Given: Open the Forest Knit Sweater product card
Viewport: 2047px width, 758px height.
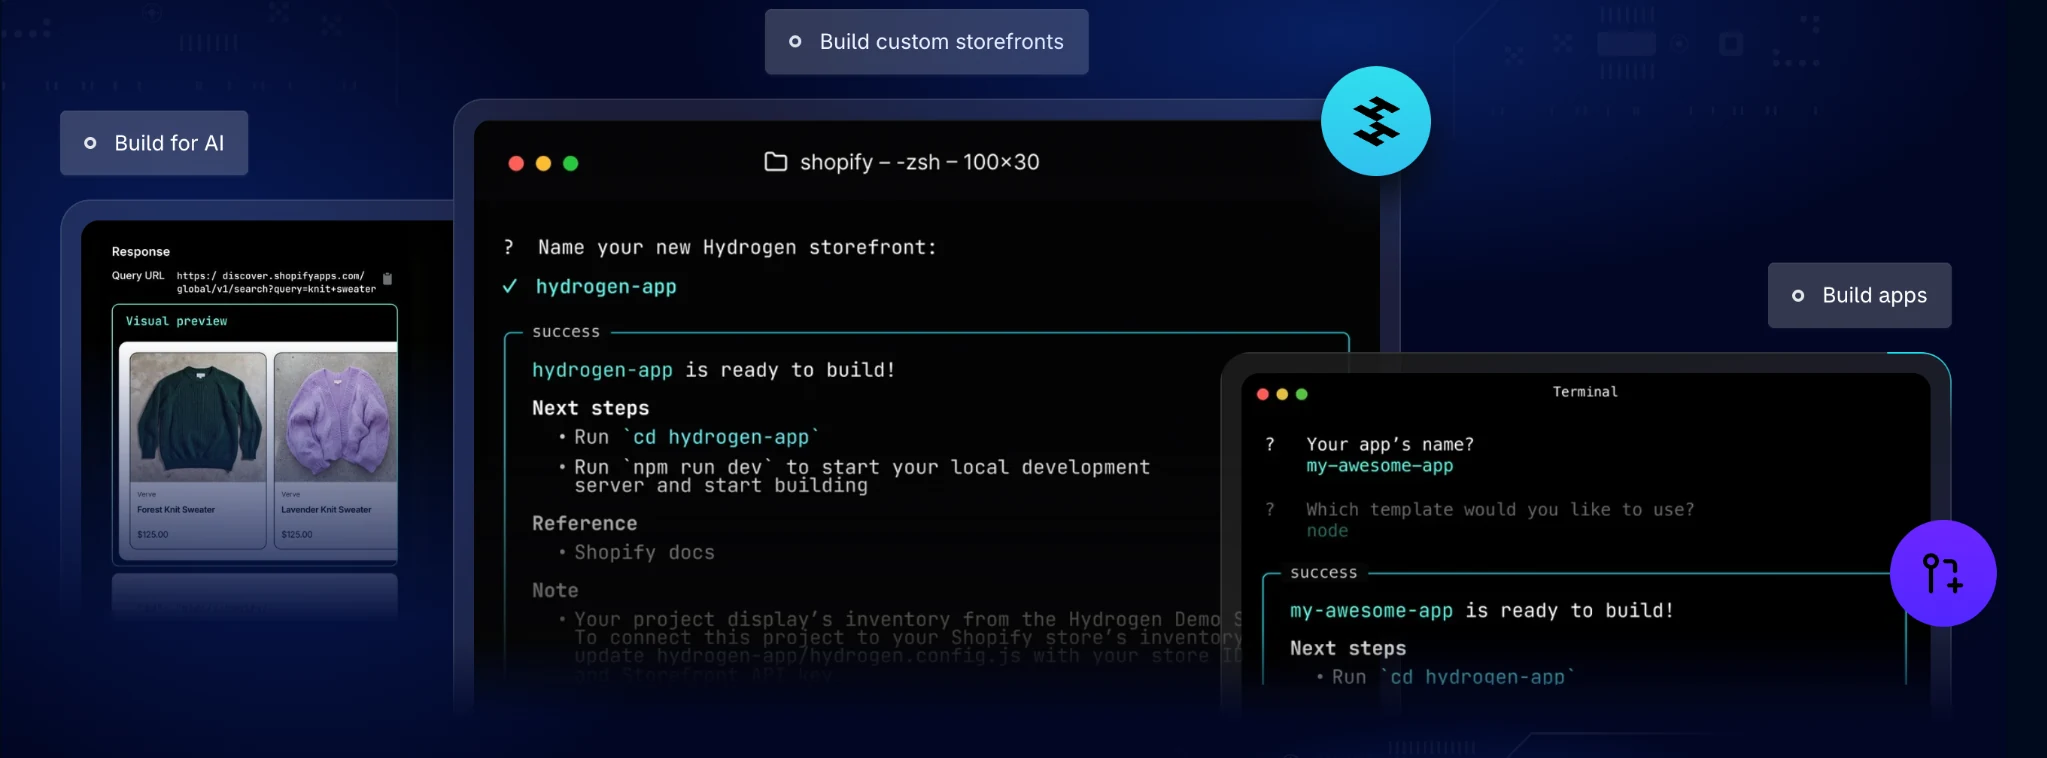Looking at the screenshot, I should pos(198,450).
